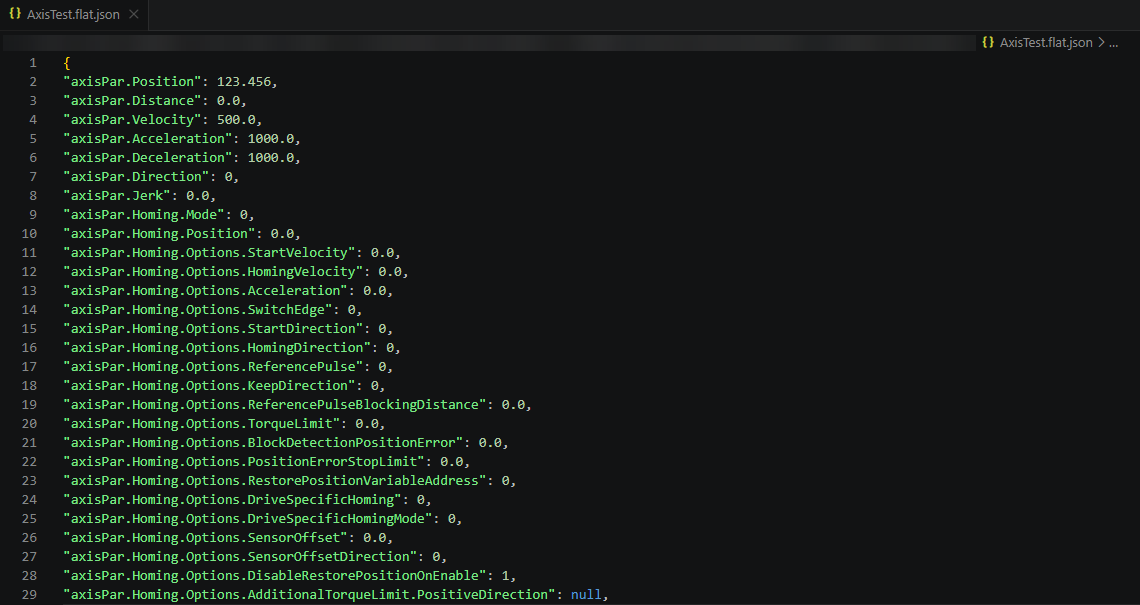Click the Homing.Options.SensorOffset key on line 26
This screenshot has width=1140, height=605.
[206, 537]
